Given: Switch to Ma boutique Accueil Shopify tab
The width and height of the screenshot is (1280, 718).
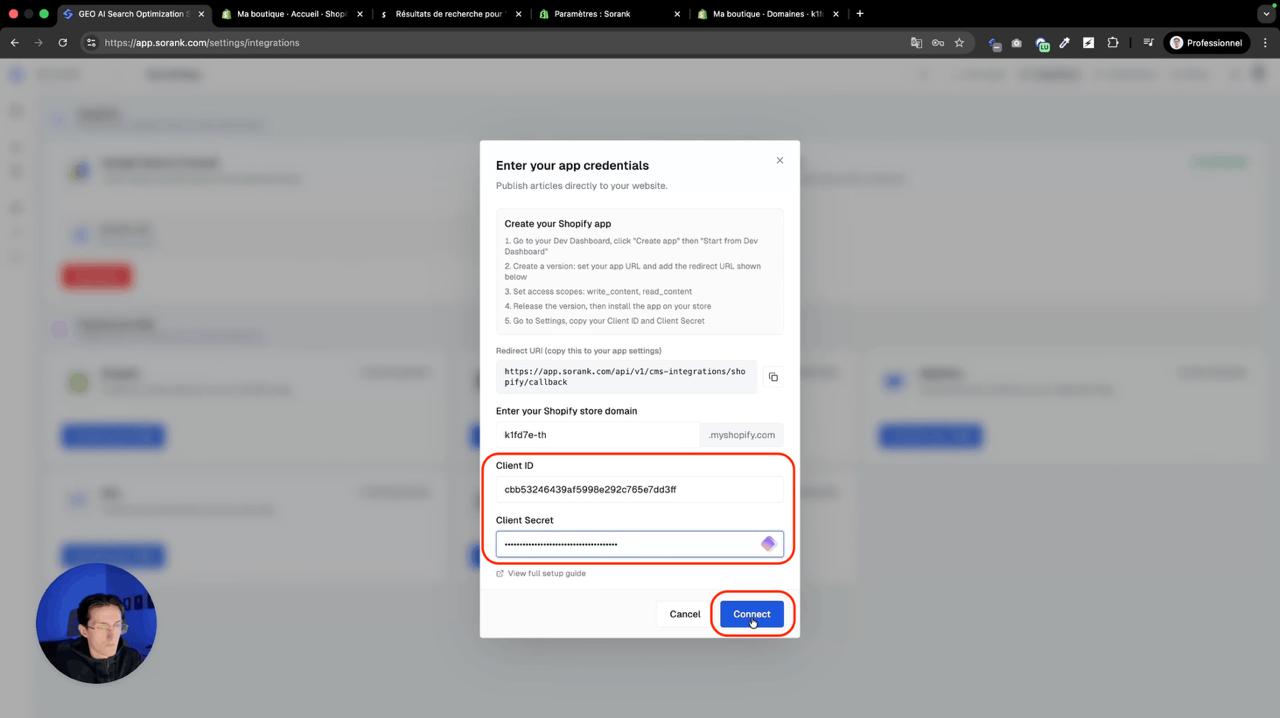Looking at the screenshot, I should pos(292,14).
